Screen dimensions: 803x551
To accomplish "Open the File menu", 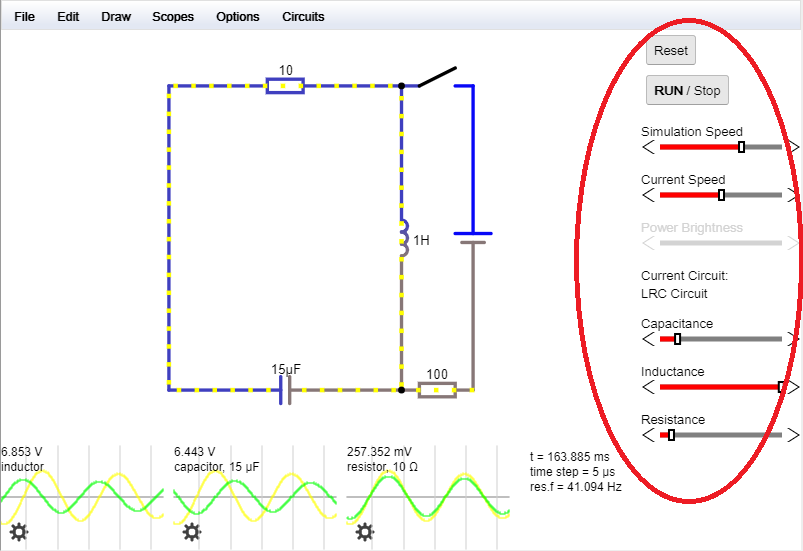I will click(x=24, y=17).
